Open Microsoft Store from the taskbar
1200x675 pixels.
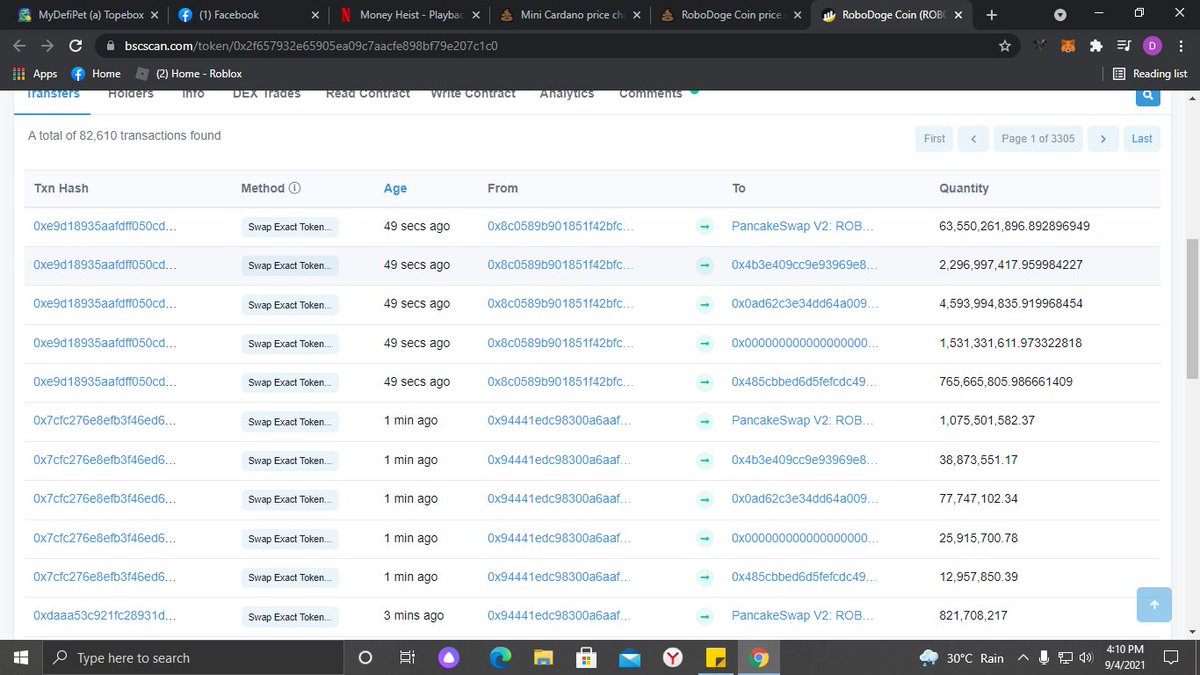[x=586, y=657]
